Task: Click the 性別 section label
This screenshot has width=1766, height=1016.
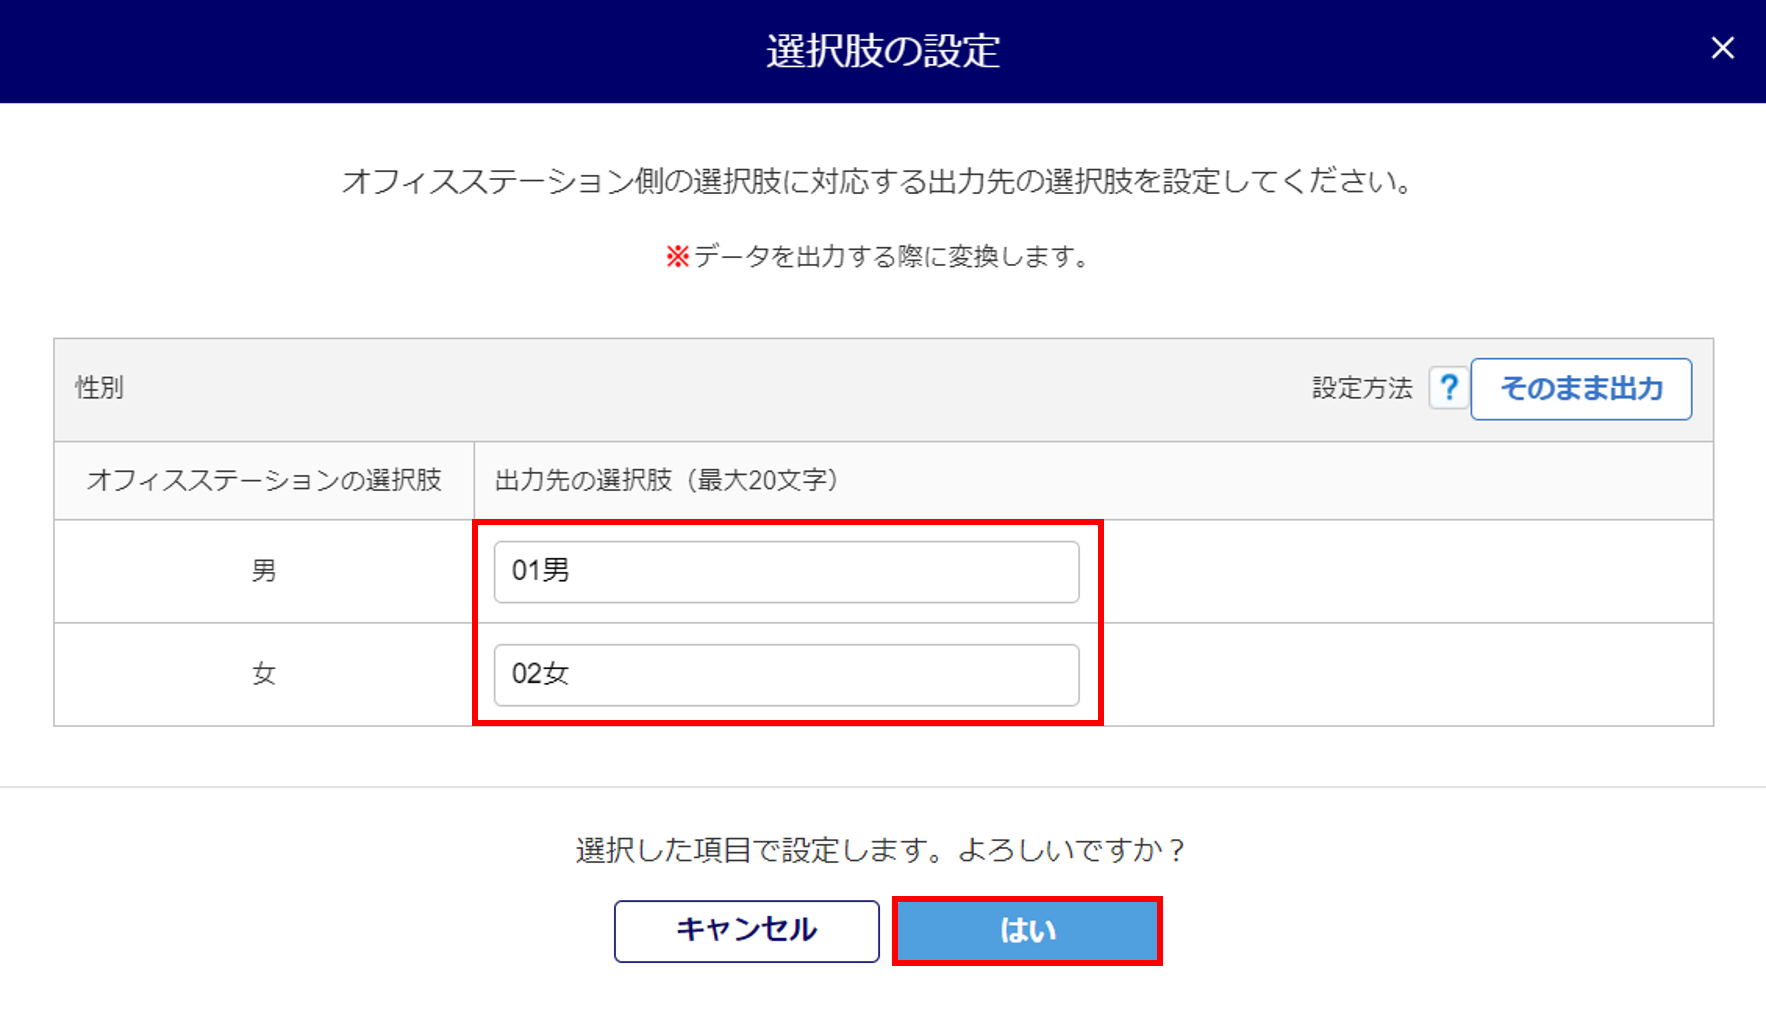Action: pos(100,388)
